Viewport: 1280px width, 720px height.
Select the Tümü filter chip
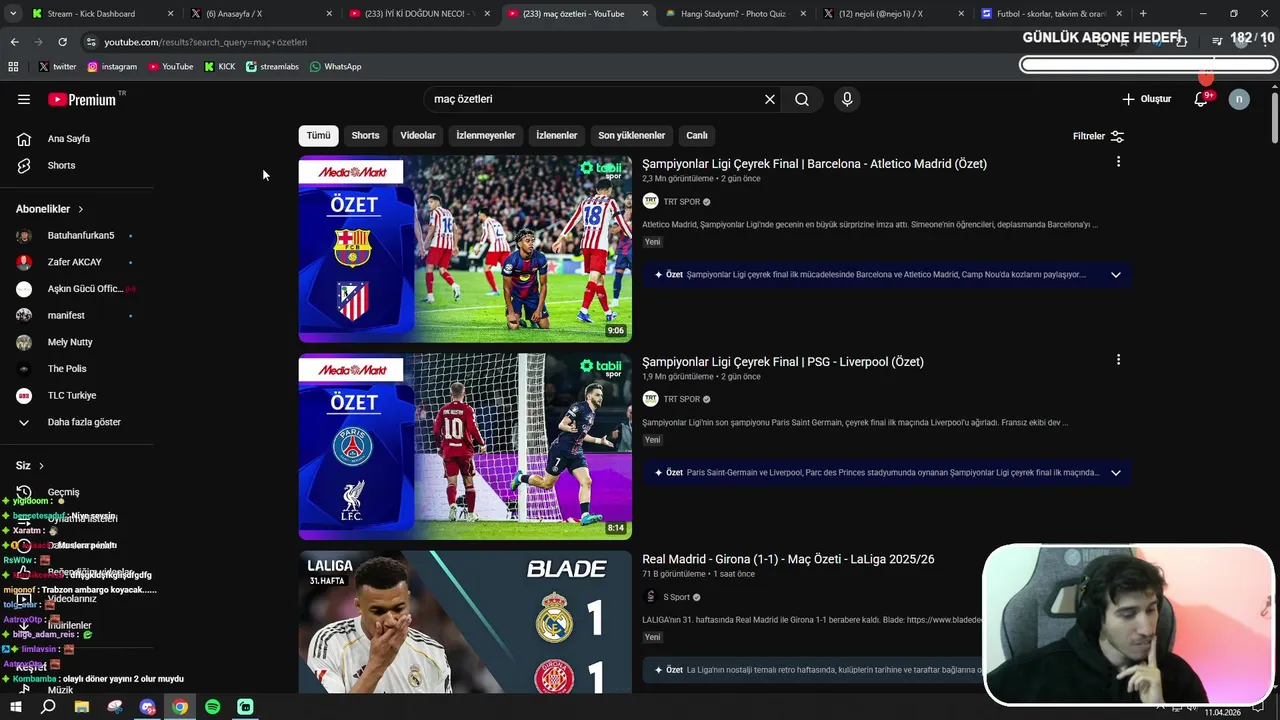318,135
